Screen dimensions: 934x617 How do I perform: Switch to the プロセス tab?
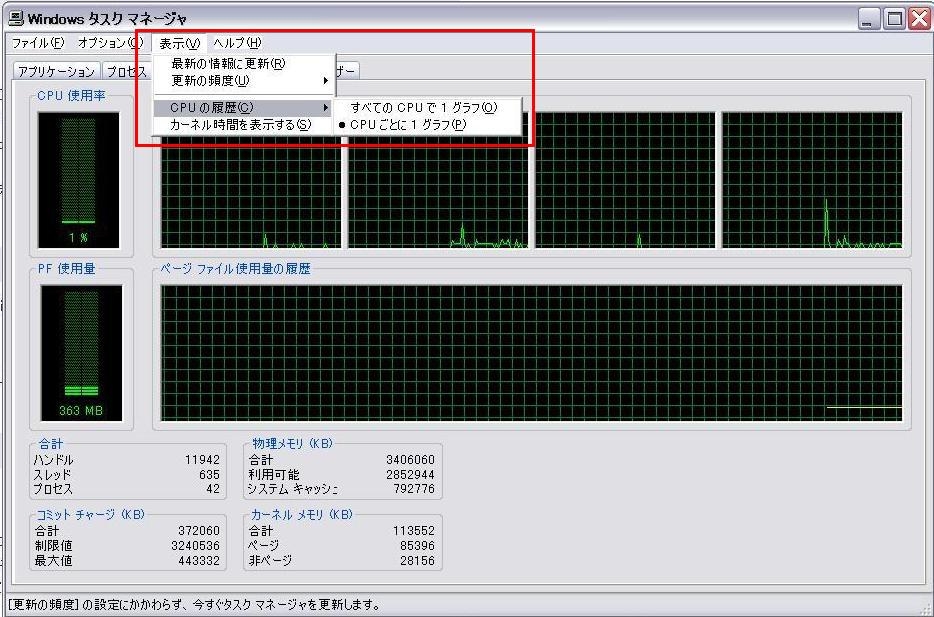coord(127,71)
